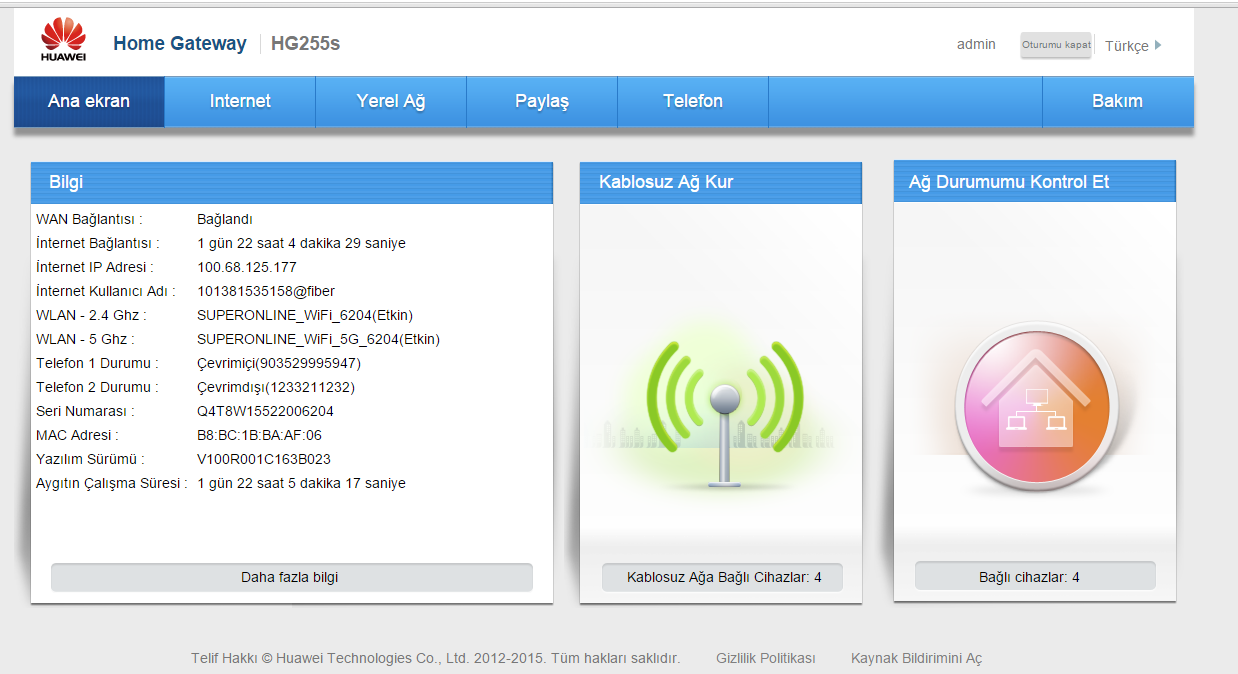Click the admin username text

coord(976,44)
